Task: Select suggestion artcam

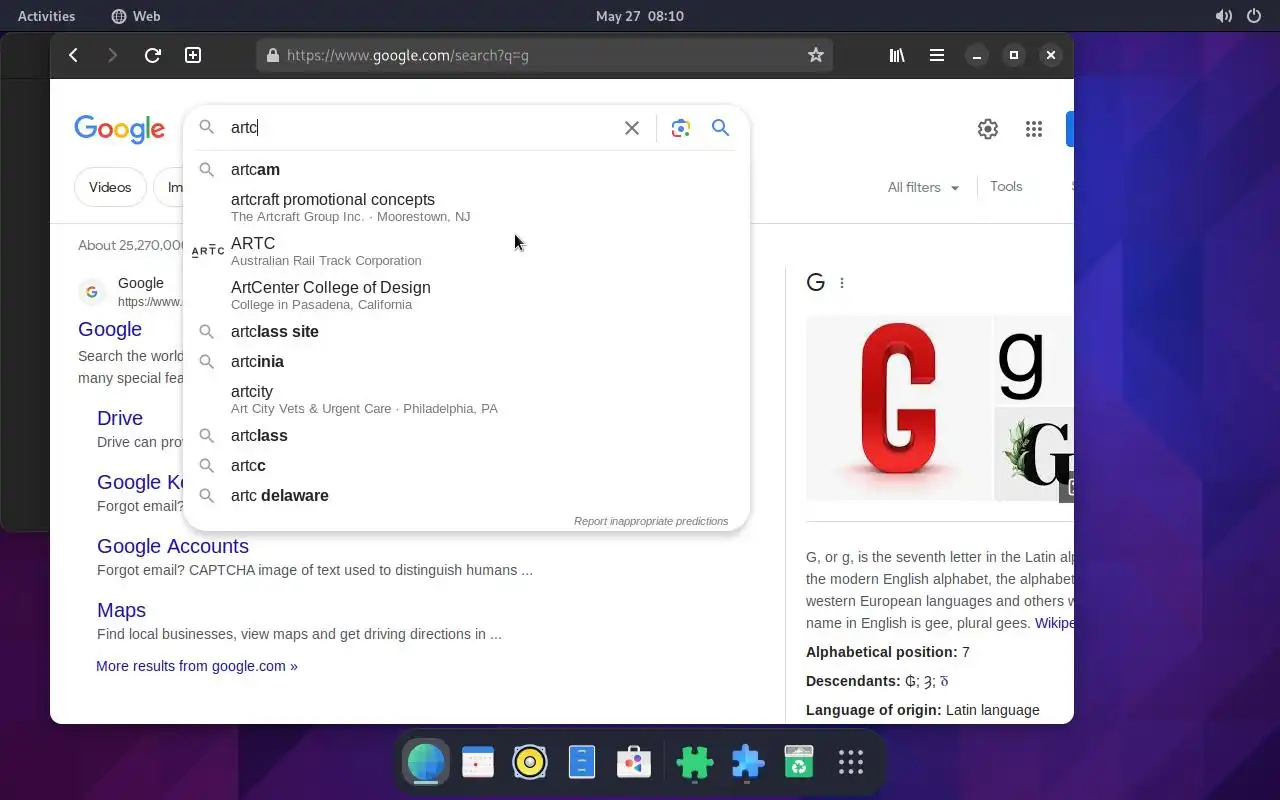Action: [466, 170]
